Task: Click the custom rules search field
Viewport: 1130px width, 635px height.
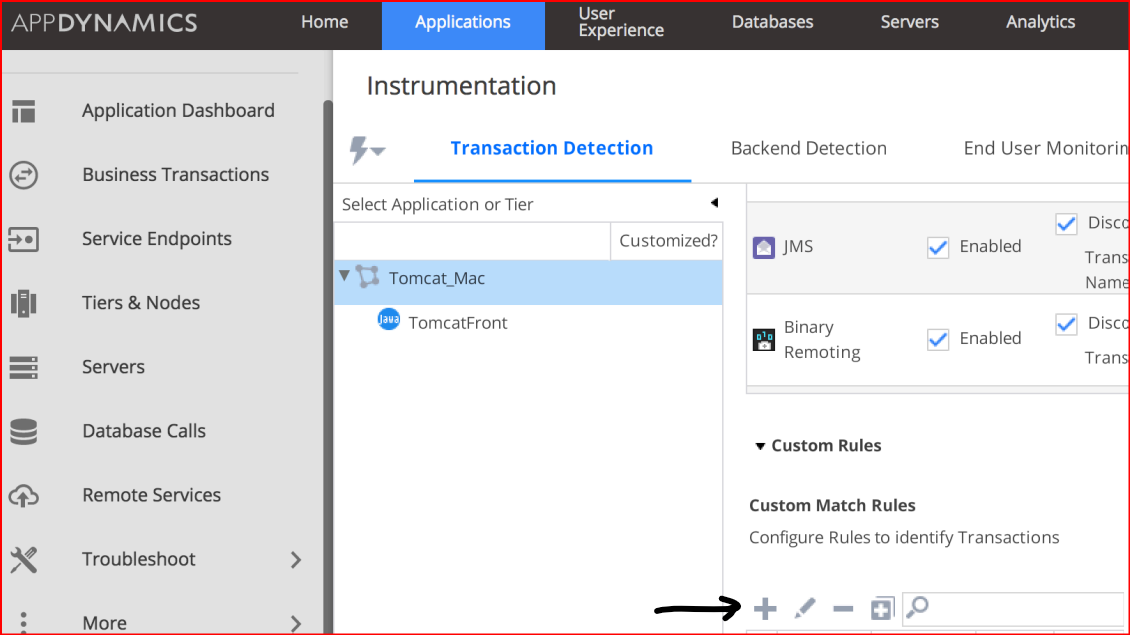Action: 1013,609
